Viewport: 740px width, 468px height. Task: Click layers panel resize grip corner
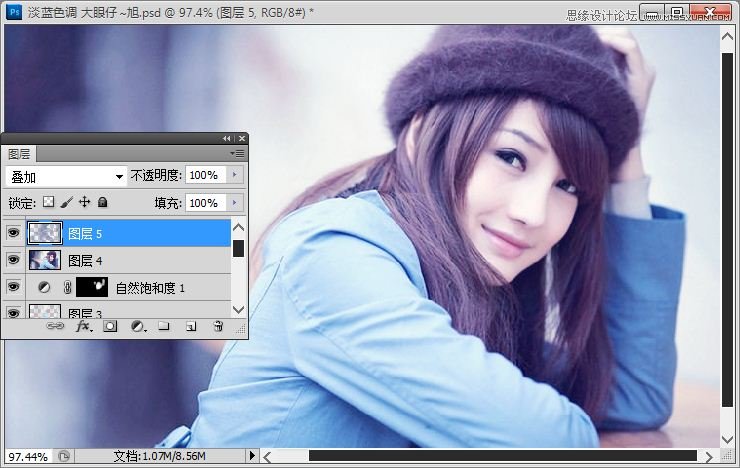click(241, 329)
